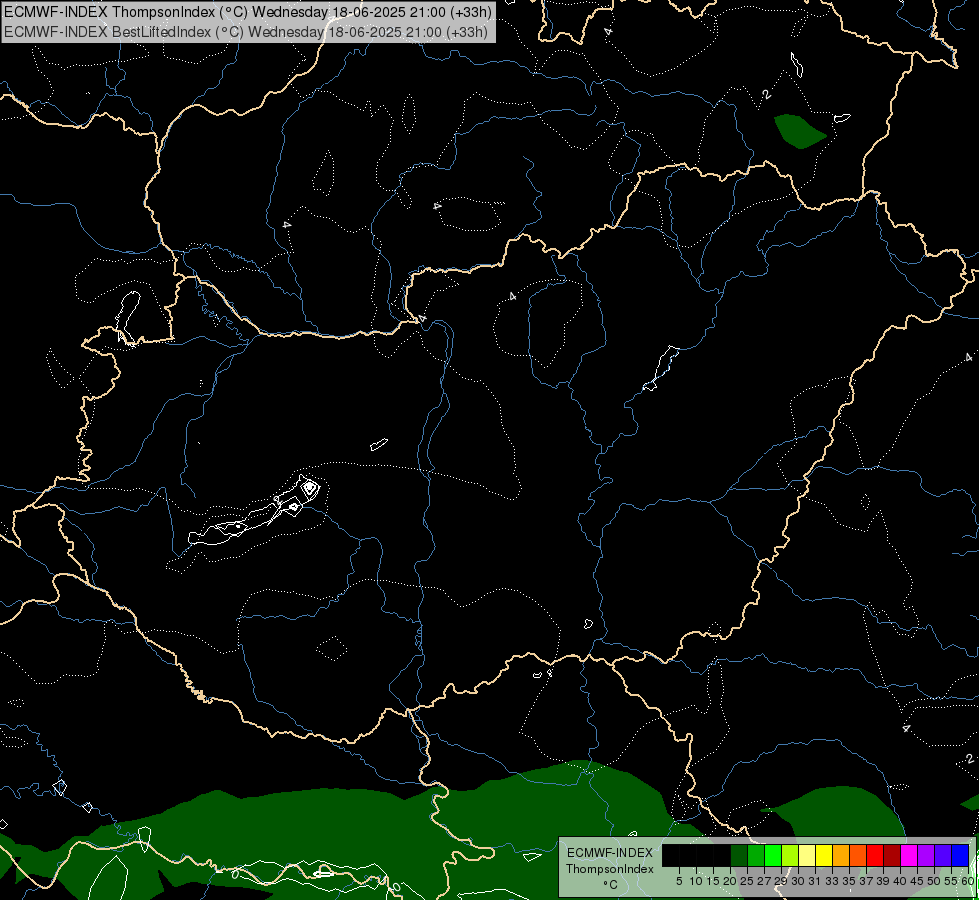Click the blue 55–60 legend swatch

click(960, 855)
